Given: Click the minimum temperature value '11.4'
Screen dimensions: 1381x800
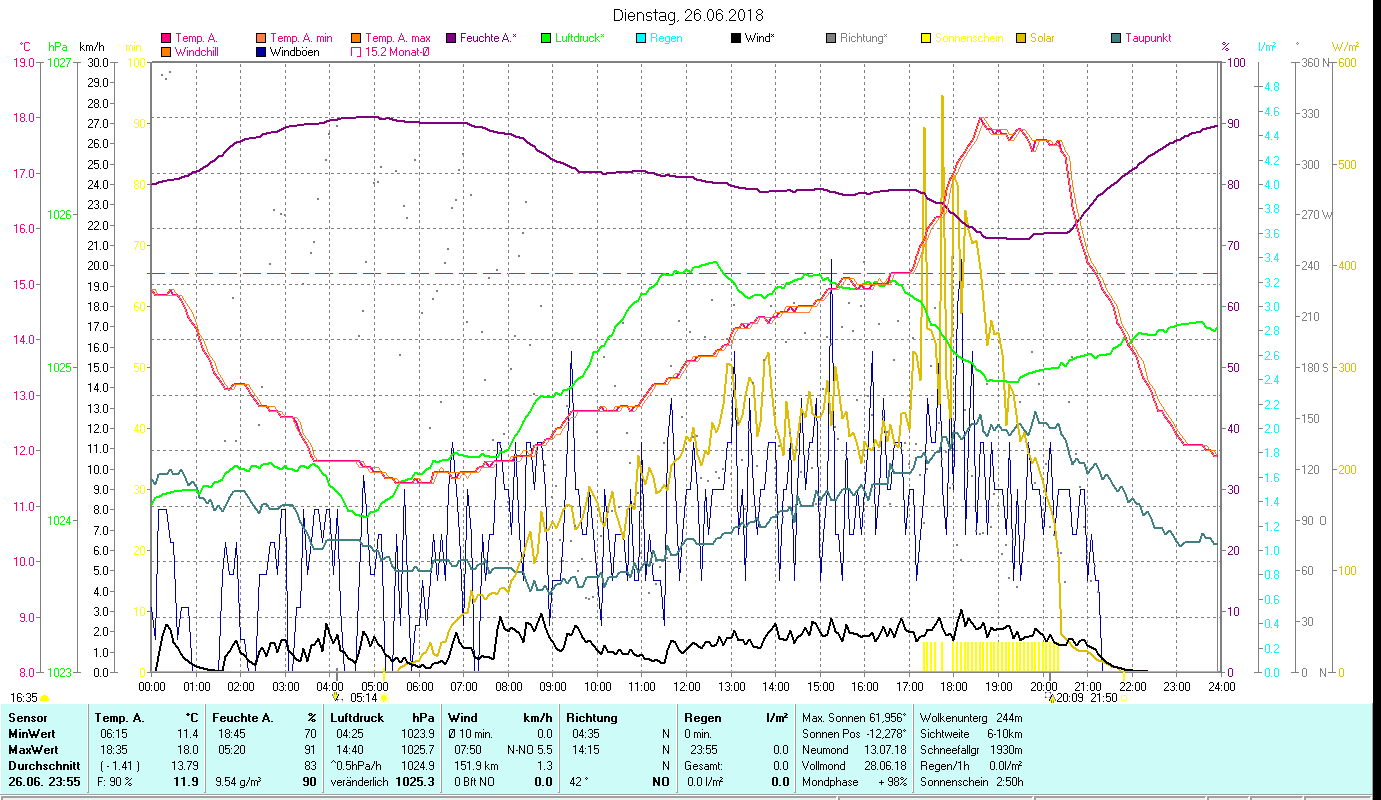Looking at the screenshot, I should 187,734.
